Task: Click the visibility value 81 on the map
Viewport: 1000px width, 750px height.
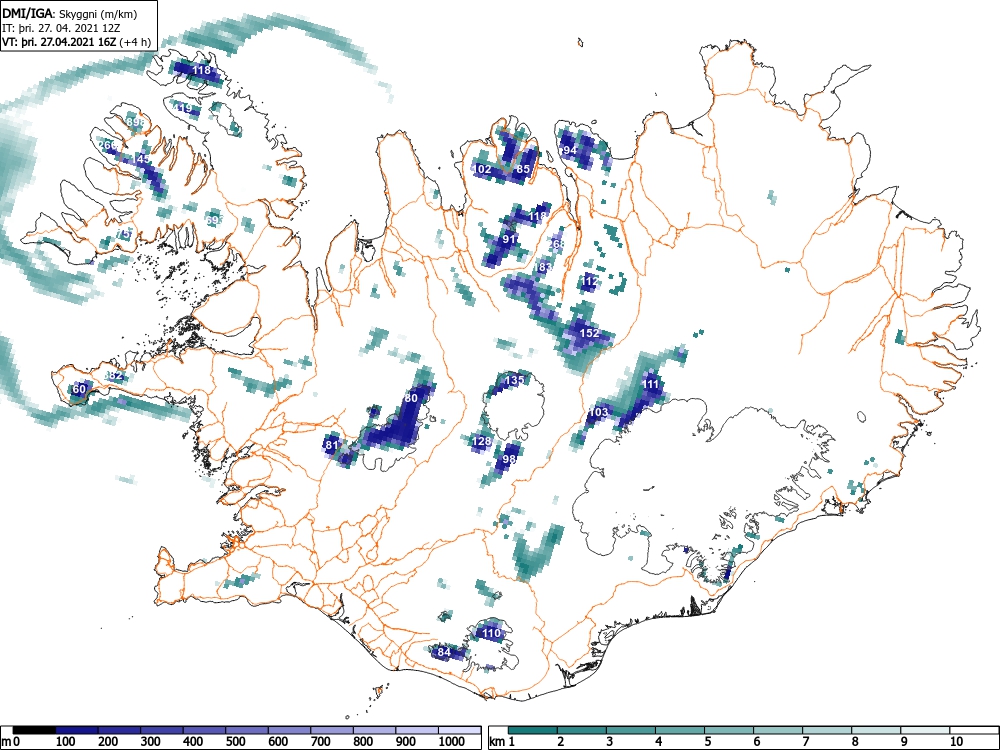Action: (x=331, y=445)
